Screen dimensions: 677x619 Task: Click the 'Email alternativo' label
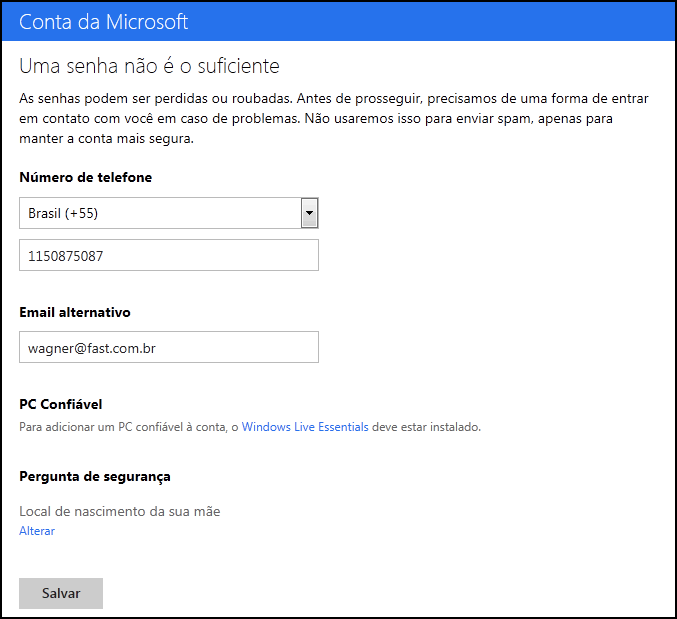tap(75, 312)
